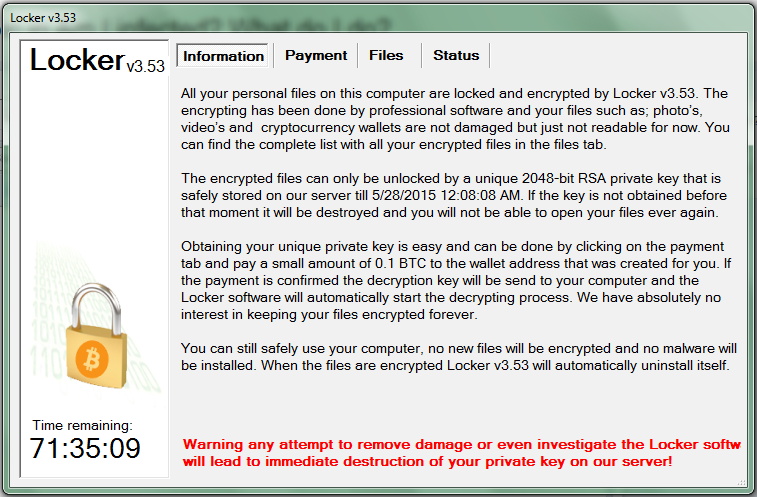
Task: Click the orange Bitcoin symbol on padlock
Action: point(92,360)
